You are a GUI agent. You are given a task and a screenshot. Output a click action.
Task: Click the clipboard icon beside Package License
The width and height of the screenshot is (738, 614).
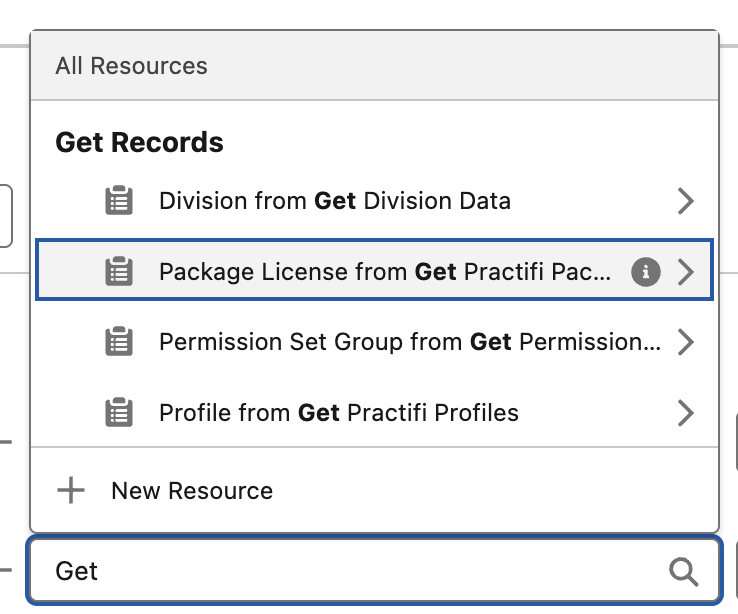[119, 271]
